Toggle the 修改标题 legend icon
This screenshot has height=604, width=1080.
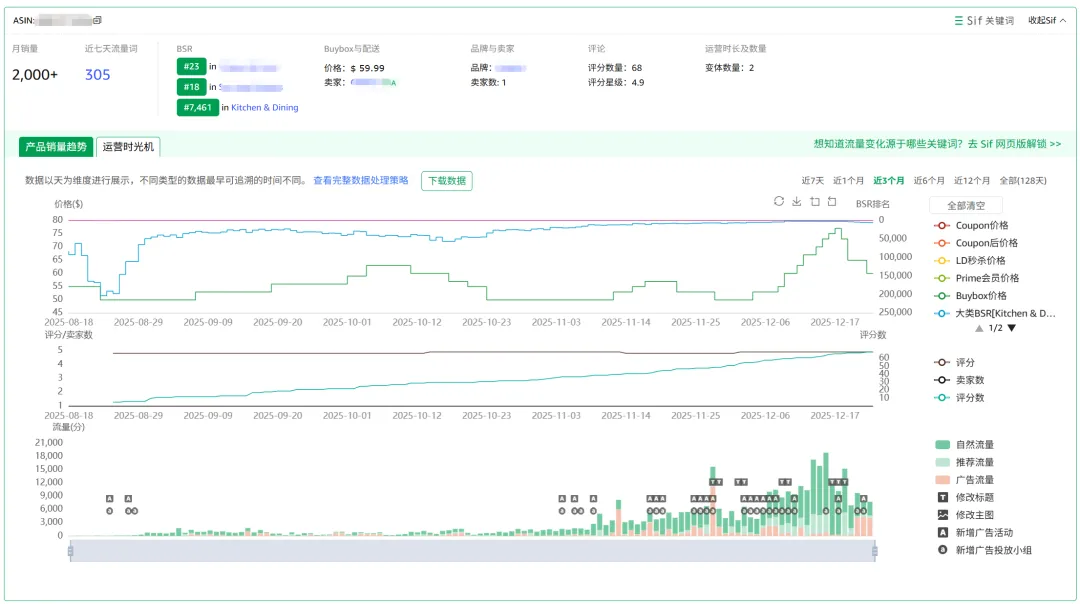click(x=942, y=497)
